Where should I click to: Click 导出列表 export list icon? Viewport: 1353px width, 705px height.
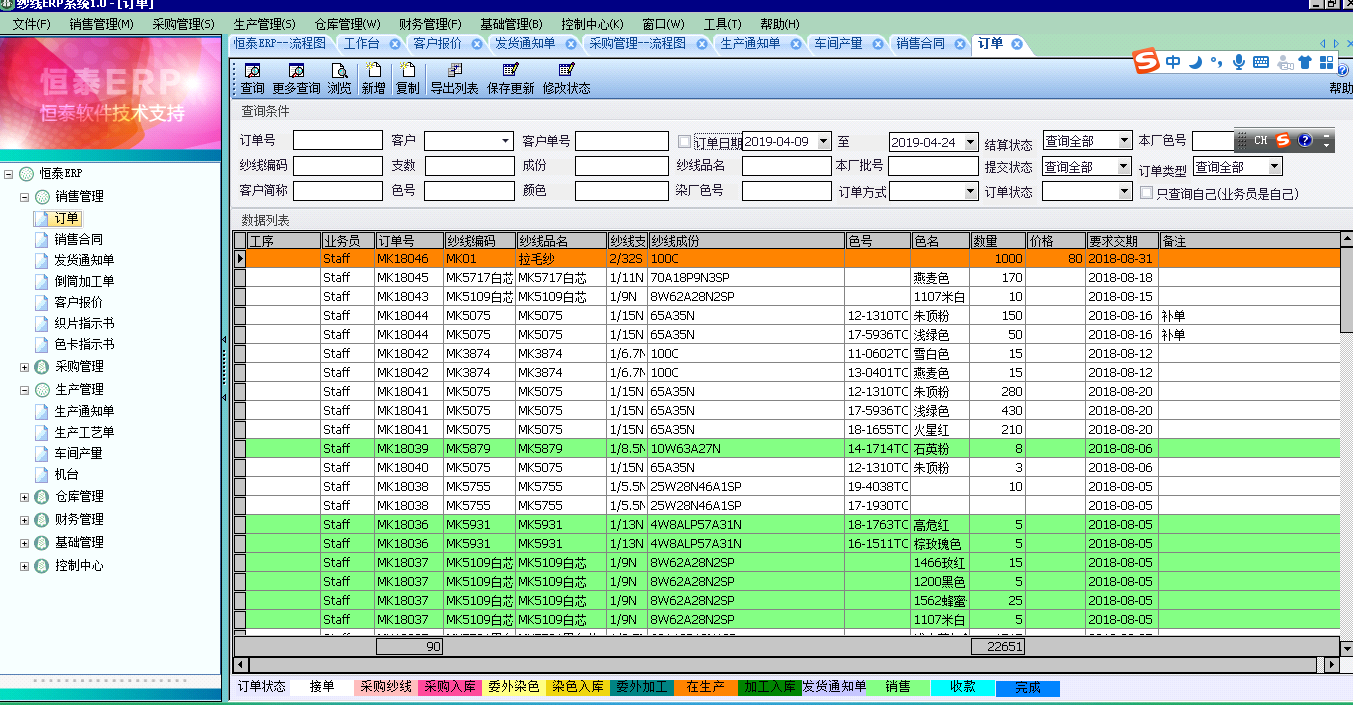click(454, 78)
